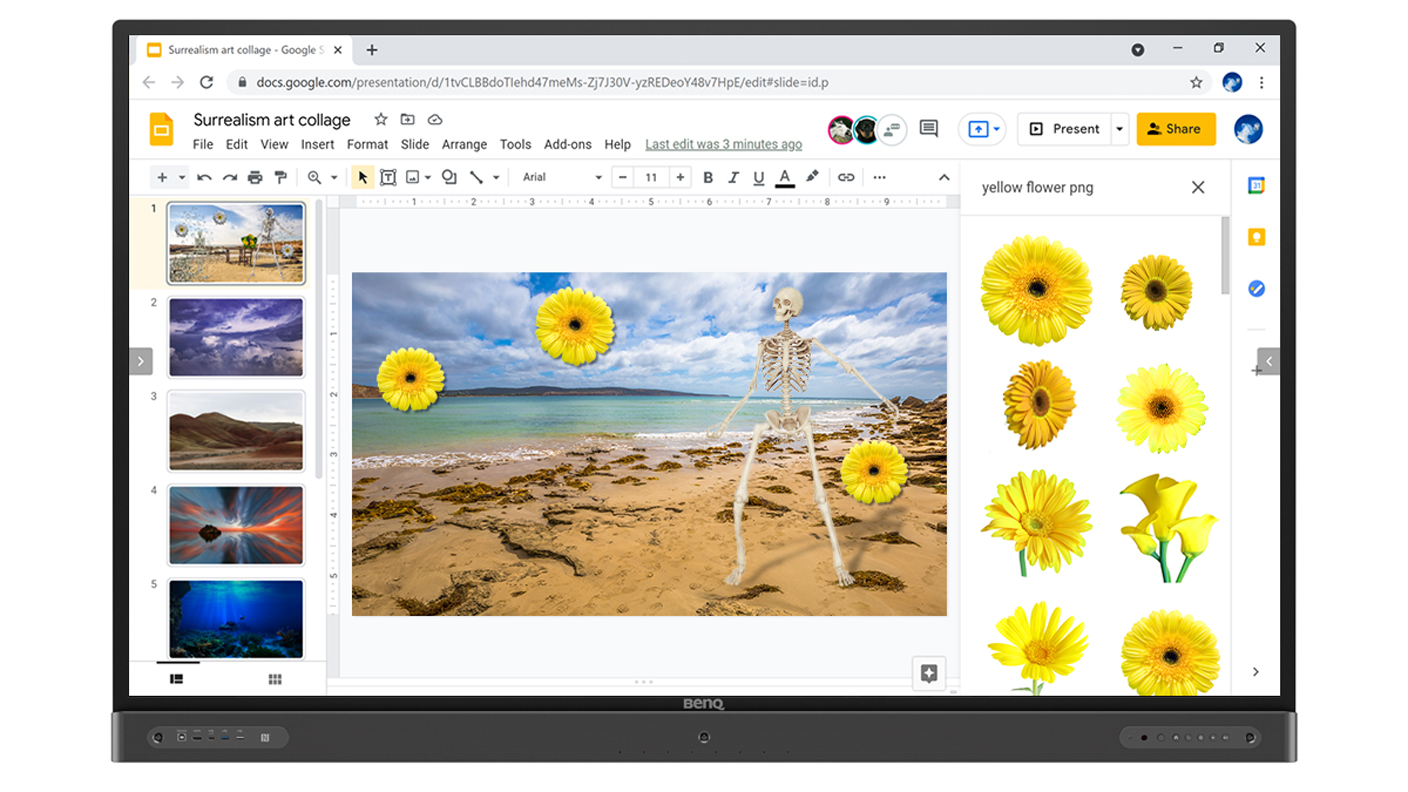Open the Arrange menu
The width and height of the screenshot is (1408, 792).
(x=465, y=144)
